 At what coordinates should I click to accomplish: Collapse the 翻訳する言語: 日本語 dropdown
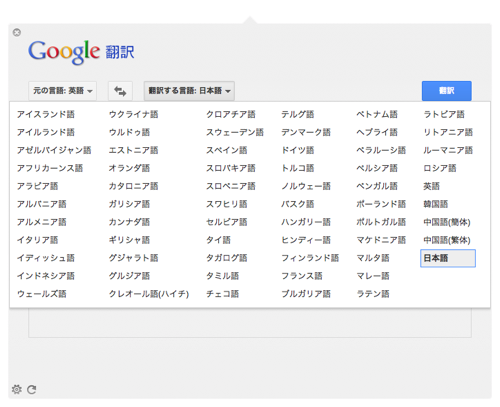coord(189,91)
